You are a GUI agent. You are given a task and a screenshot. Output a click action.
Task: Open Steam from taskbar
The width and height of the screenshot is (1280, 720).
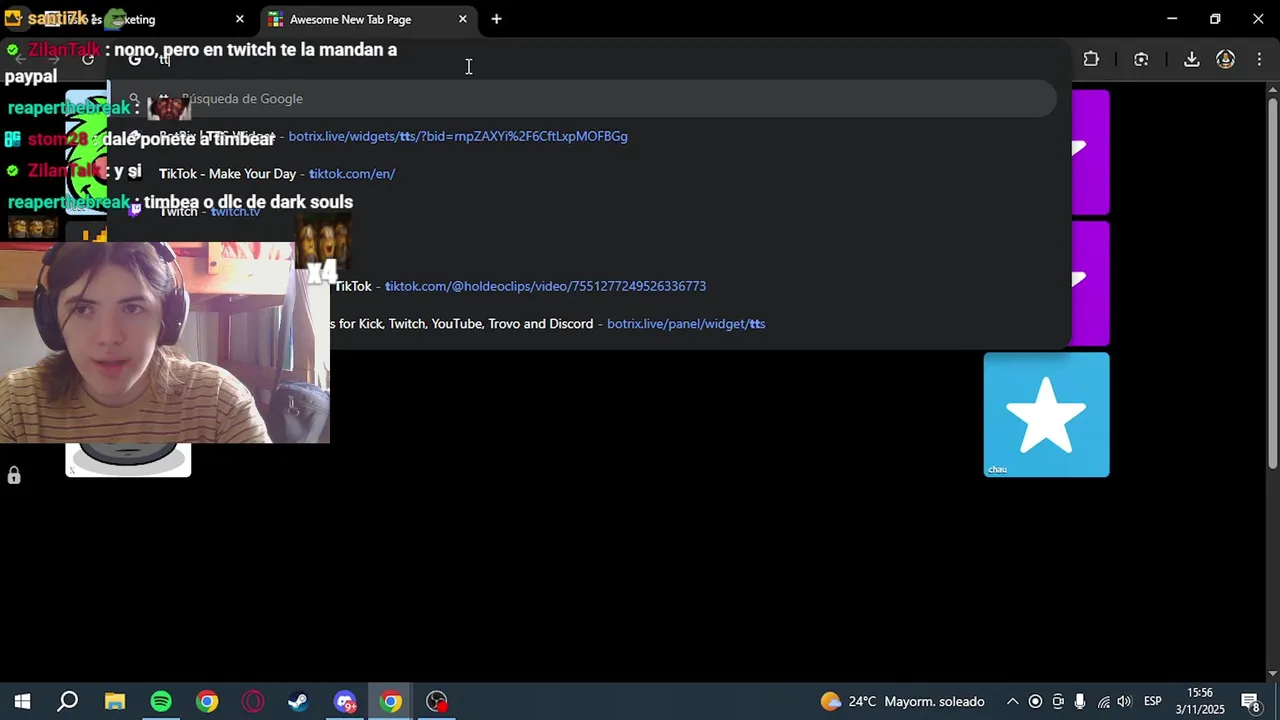tap(298, 702)
